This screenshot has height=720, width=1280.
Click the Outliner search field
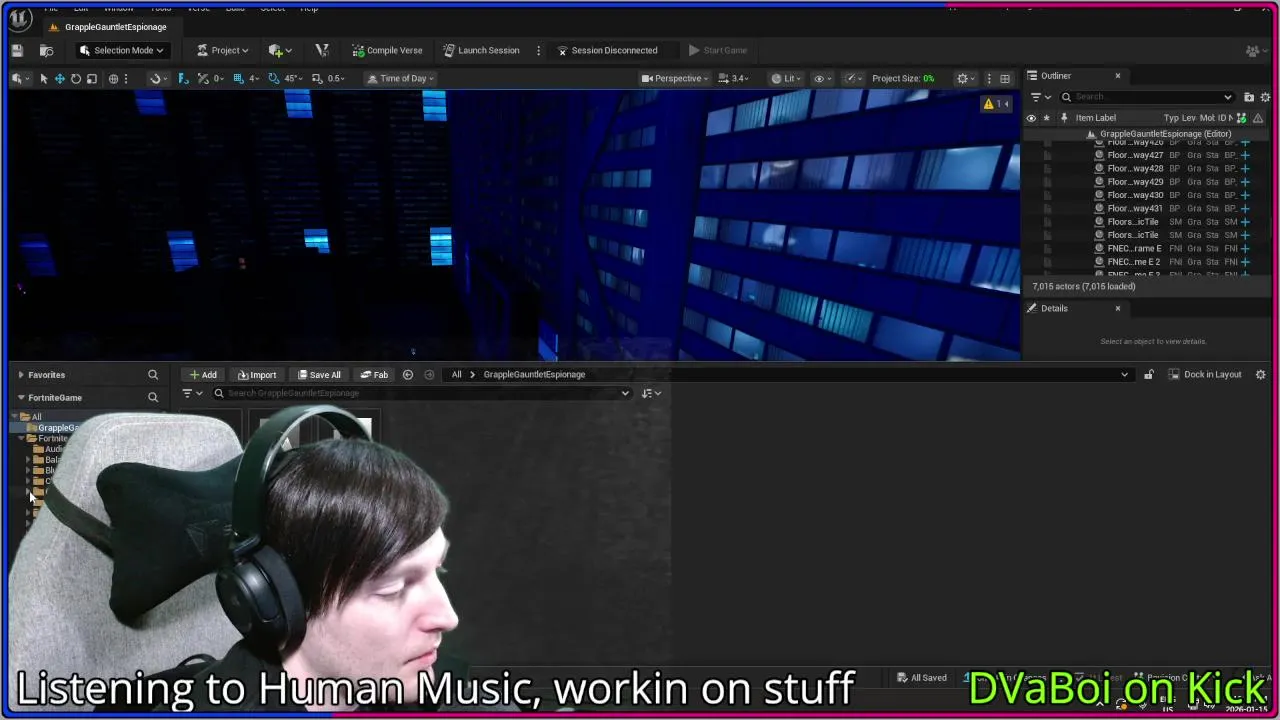point(1146,97)
